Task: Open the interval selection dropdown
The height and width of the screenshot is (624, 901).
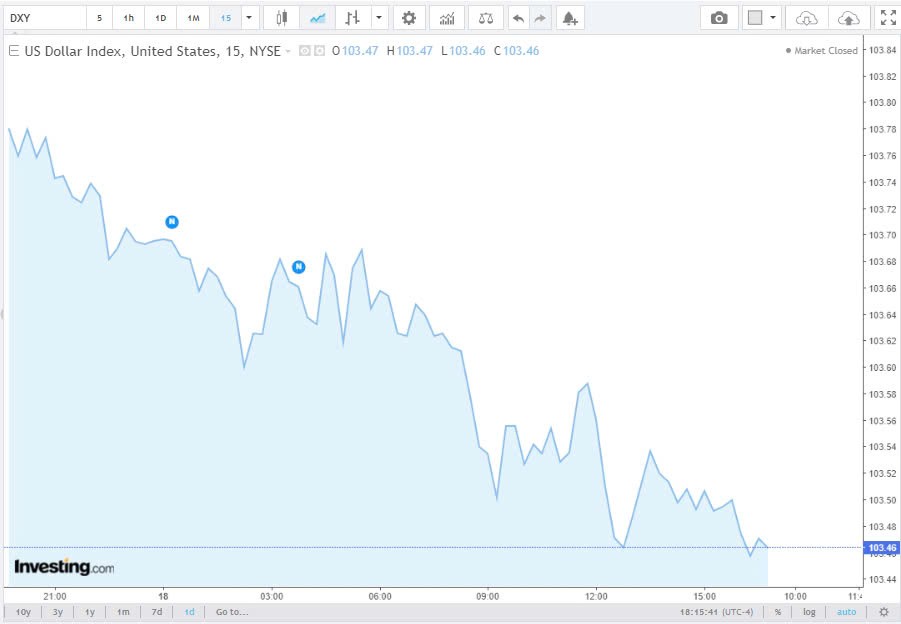Action: tap(247, 17)
